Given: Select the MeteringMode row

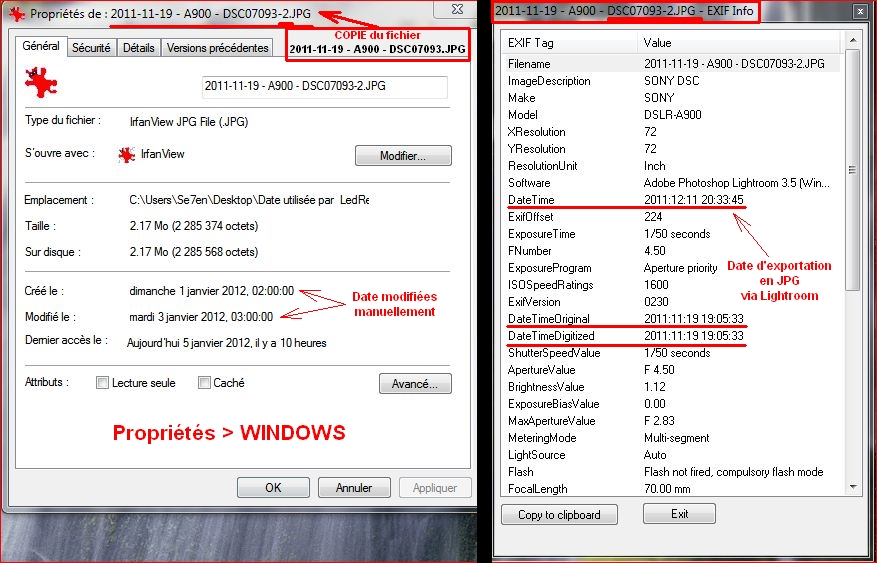Looking at the screenshot, I should 671,438.
